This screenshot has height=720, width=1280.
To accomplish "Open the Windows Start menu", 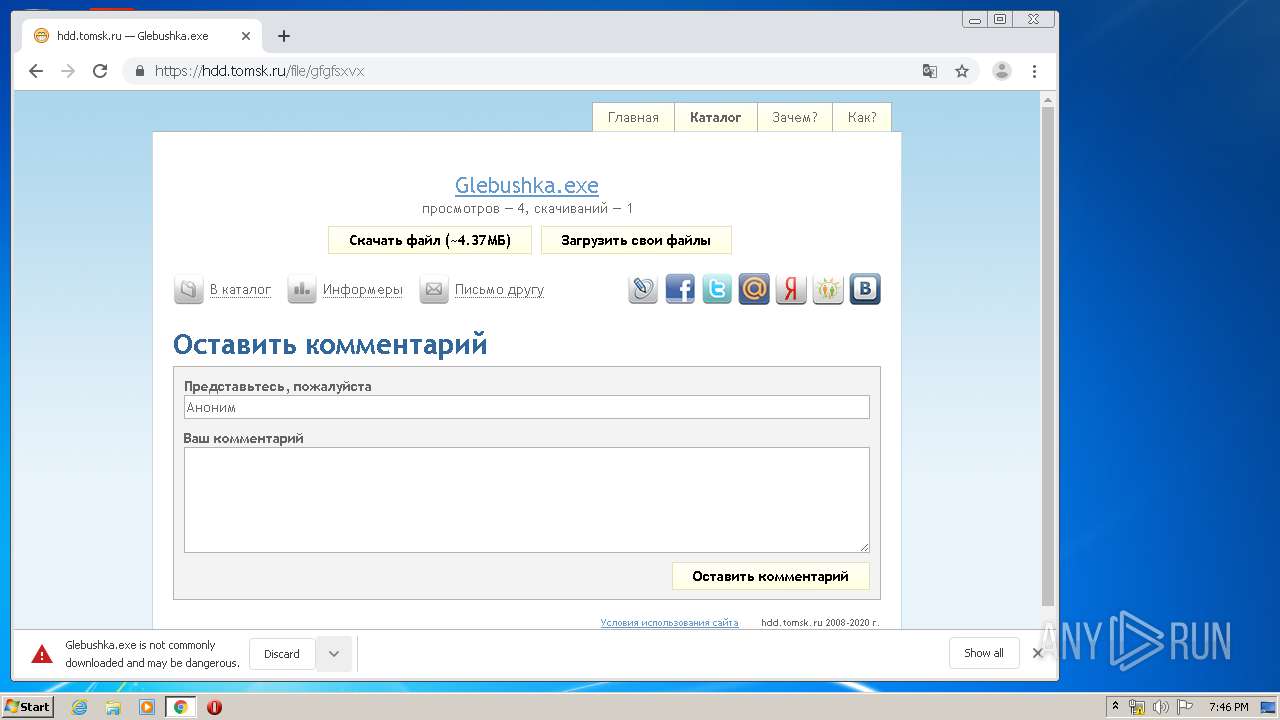I will pos(27,707).
